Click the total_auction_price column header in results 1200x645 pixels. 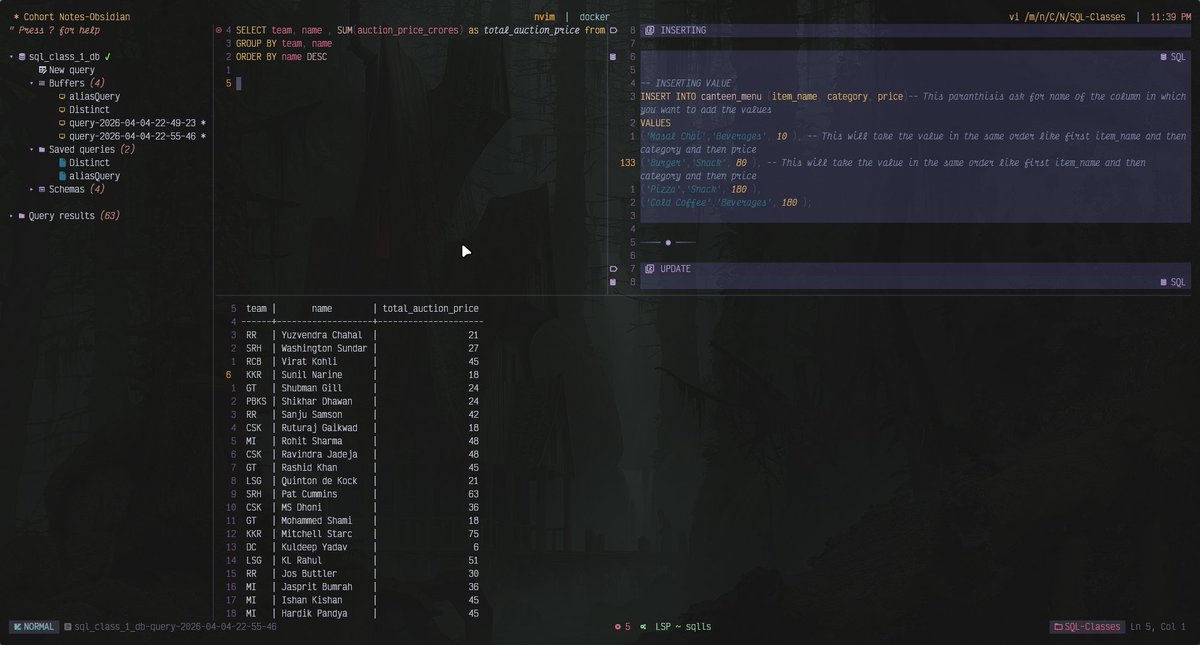click(430, 309)
